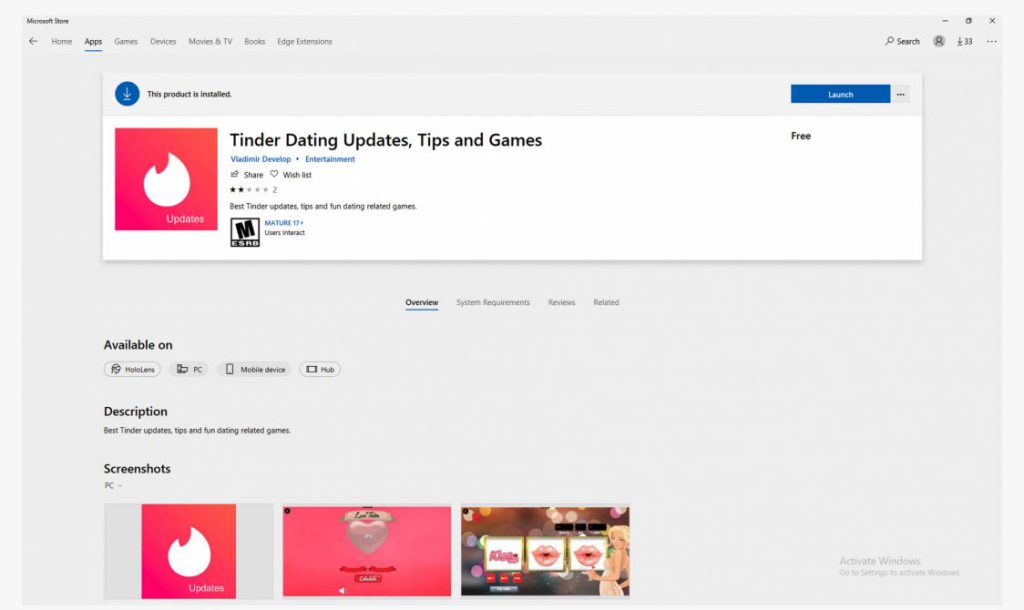View the 33 pending downloads

point(965,41)
